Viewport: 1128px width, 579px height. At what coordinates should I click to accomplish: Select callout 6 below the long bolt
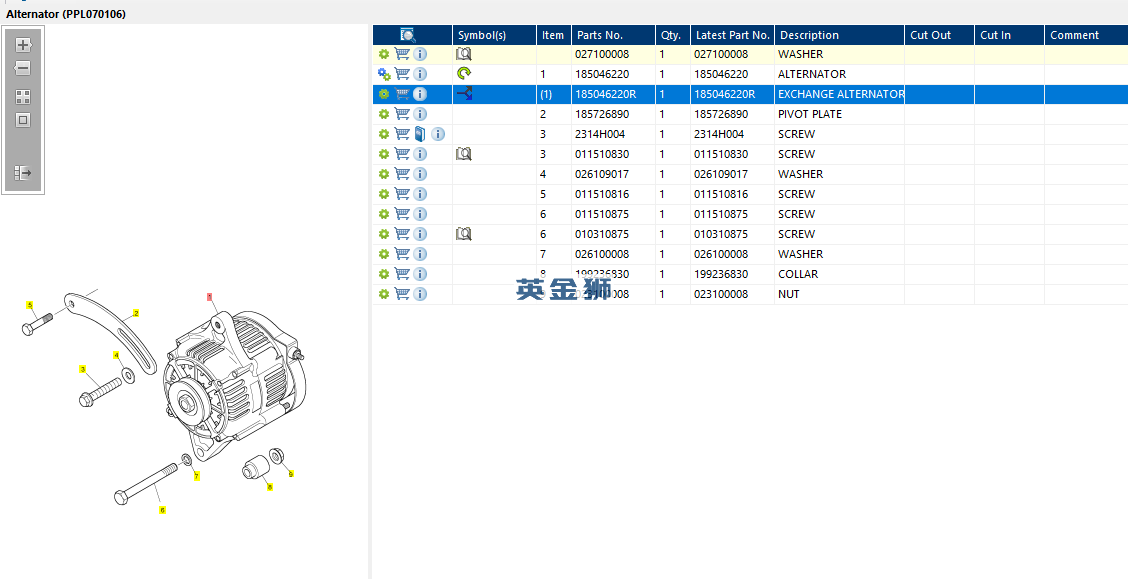pos(163,510)
